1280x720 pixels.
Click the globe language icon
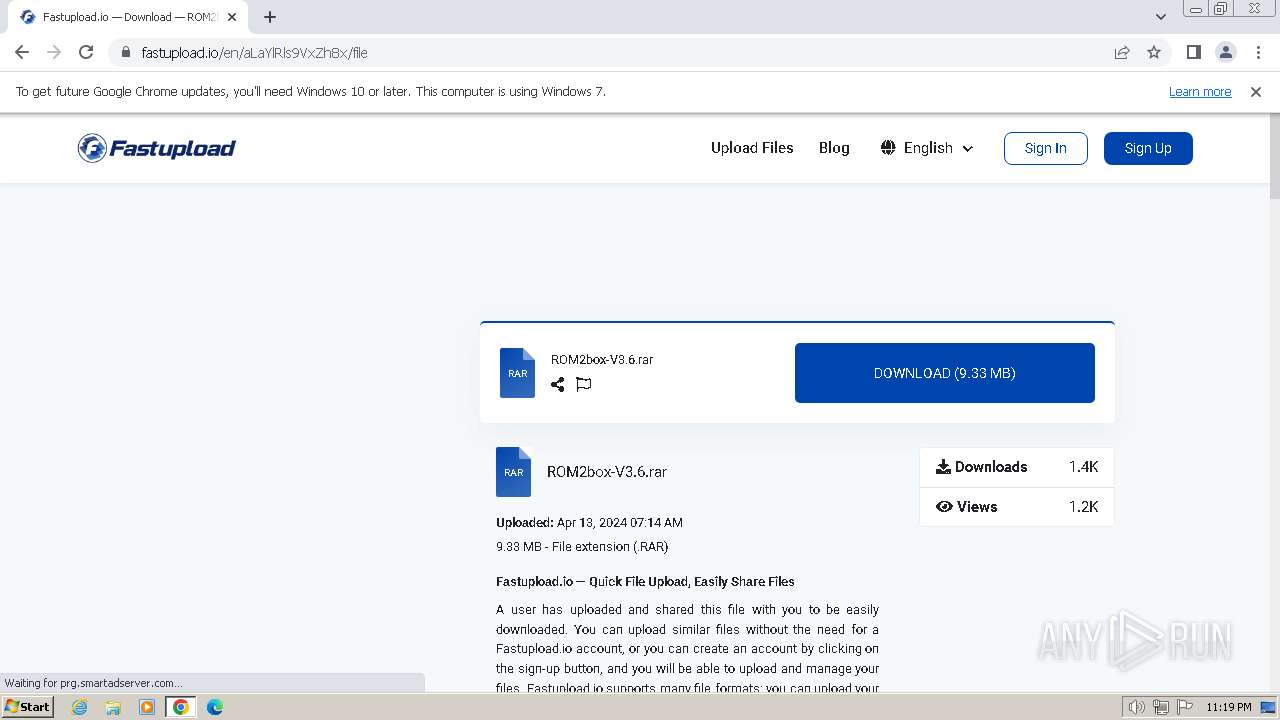coord(888,148)
